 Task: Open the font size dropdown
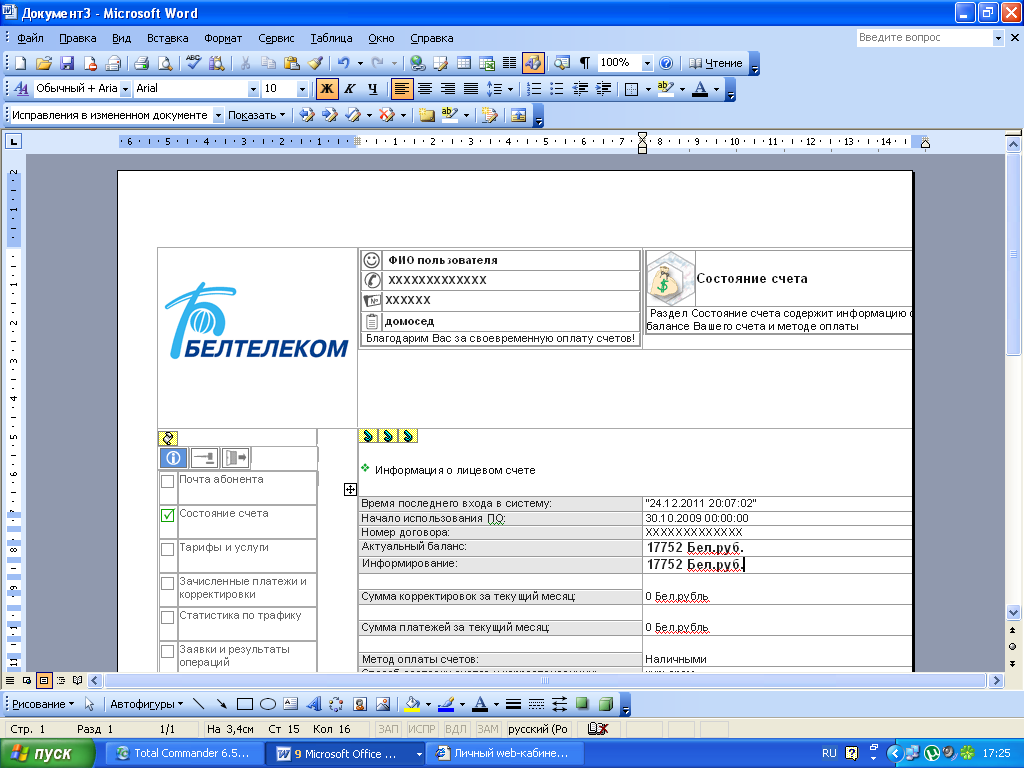click(302, 89)
